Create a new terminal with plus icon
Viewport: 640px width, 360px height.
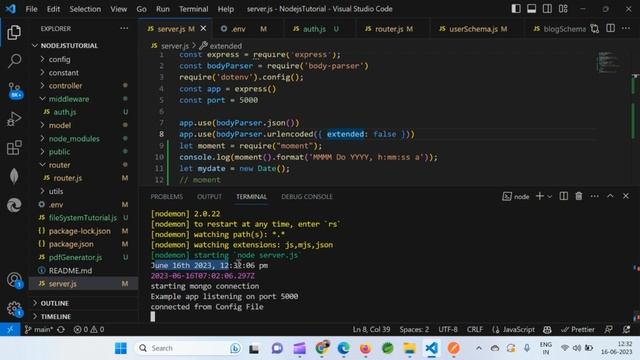pyautogui.click(x=540, y=196)
